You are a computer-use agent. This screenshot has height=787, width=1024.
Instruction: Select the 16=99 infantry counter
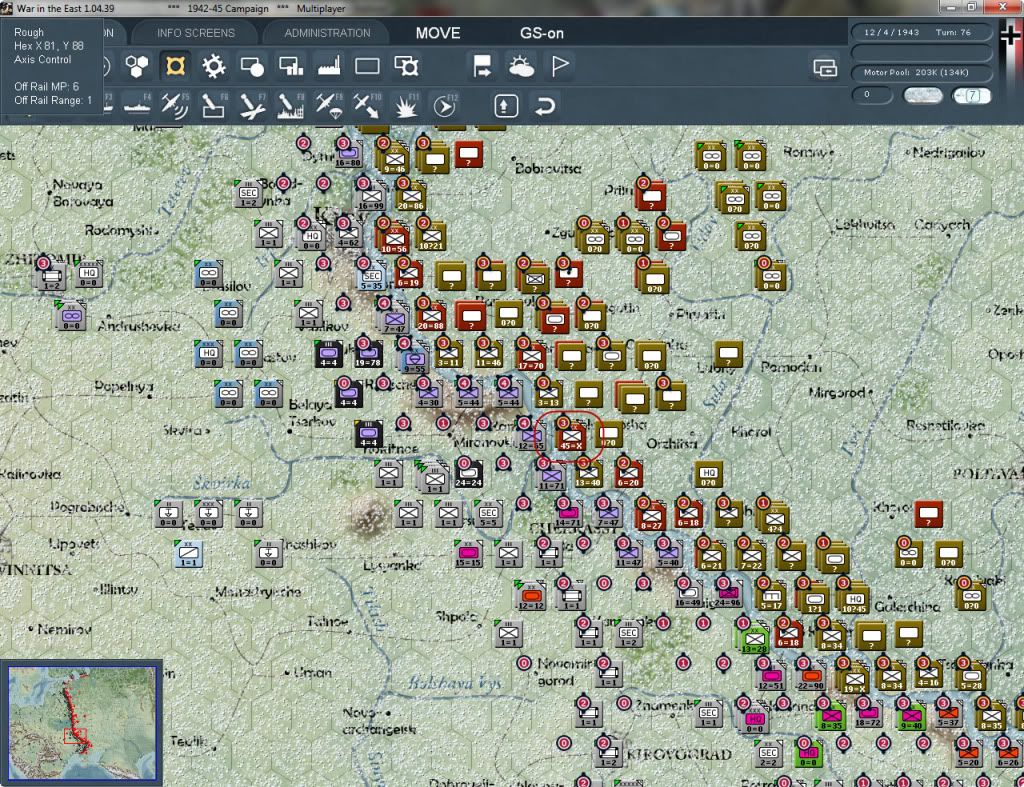(x=370, y=197)
